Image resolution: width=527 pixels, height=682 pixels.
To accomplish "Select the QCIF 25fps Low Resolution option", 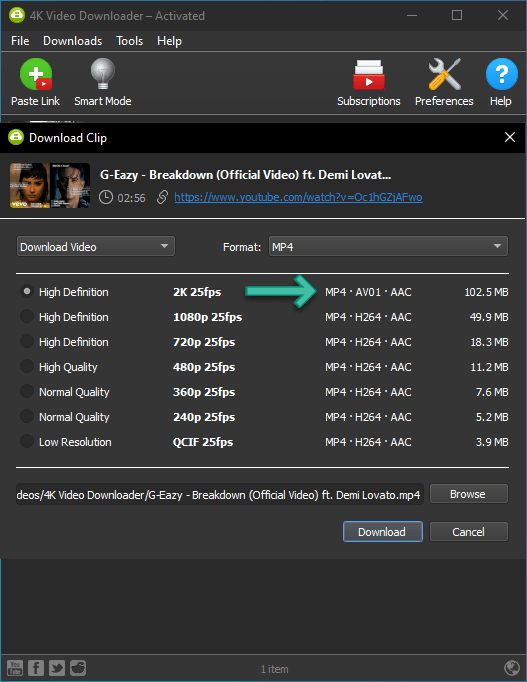I will [27, 441].
